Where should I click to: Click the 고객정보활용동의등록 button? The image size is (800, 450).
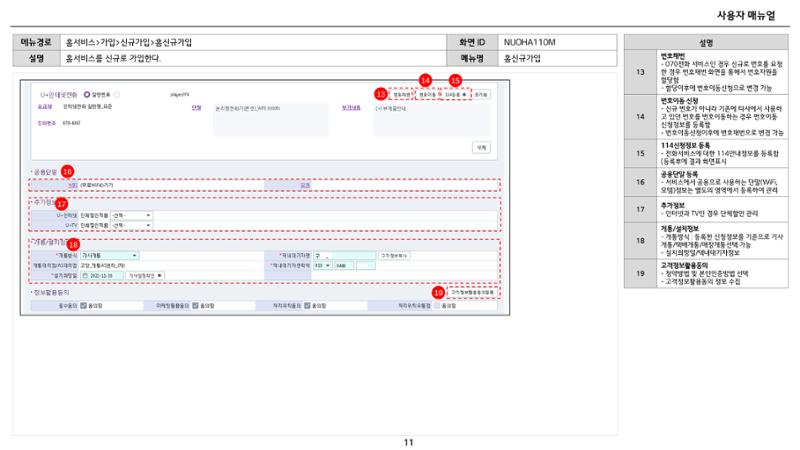tap(472, 292)
